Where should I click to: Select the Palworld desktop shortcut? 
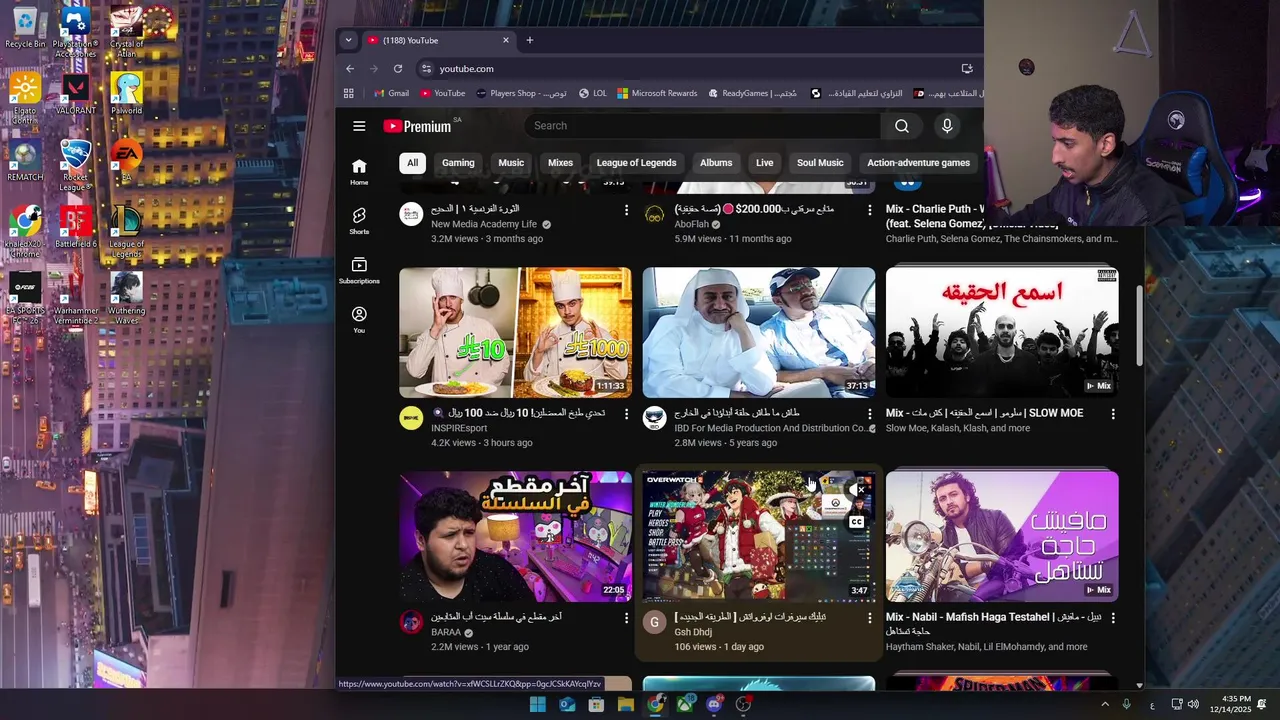pos(126,94)
